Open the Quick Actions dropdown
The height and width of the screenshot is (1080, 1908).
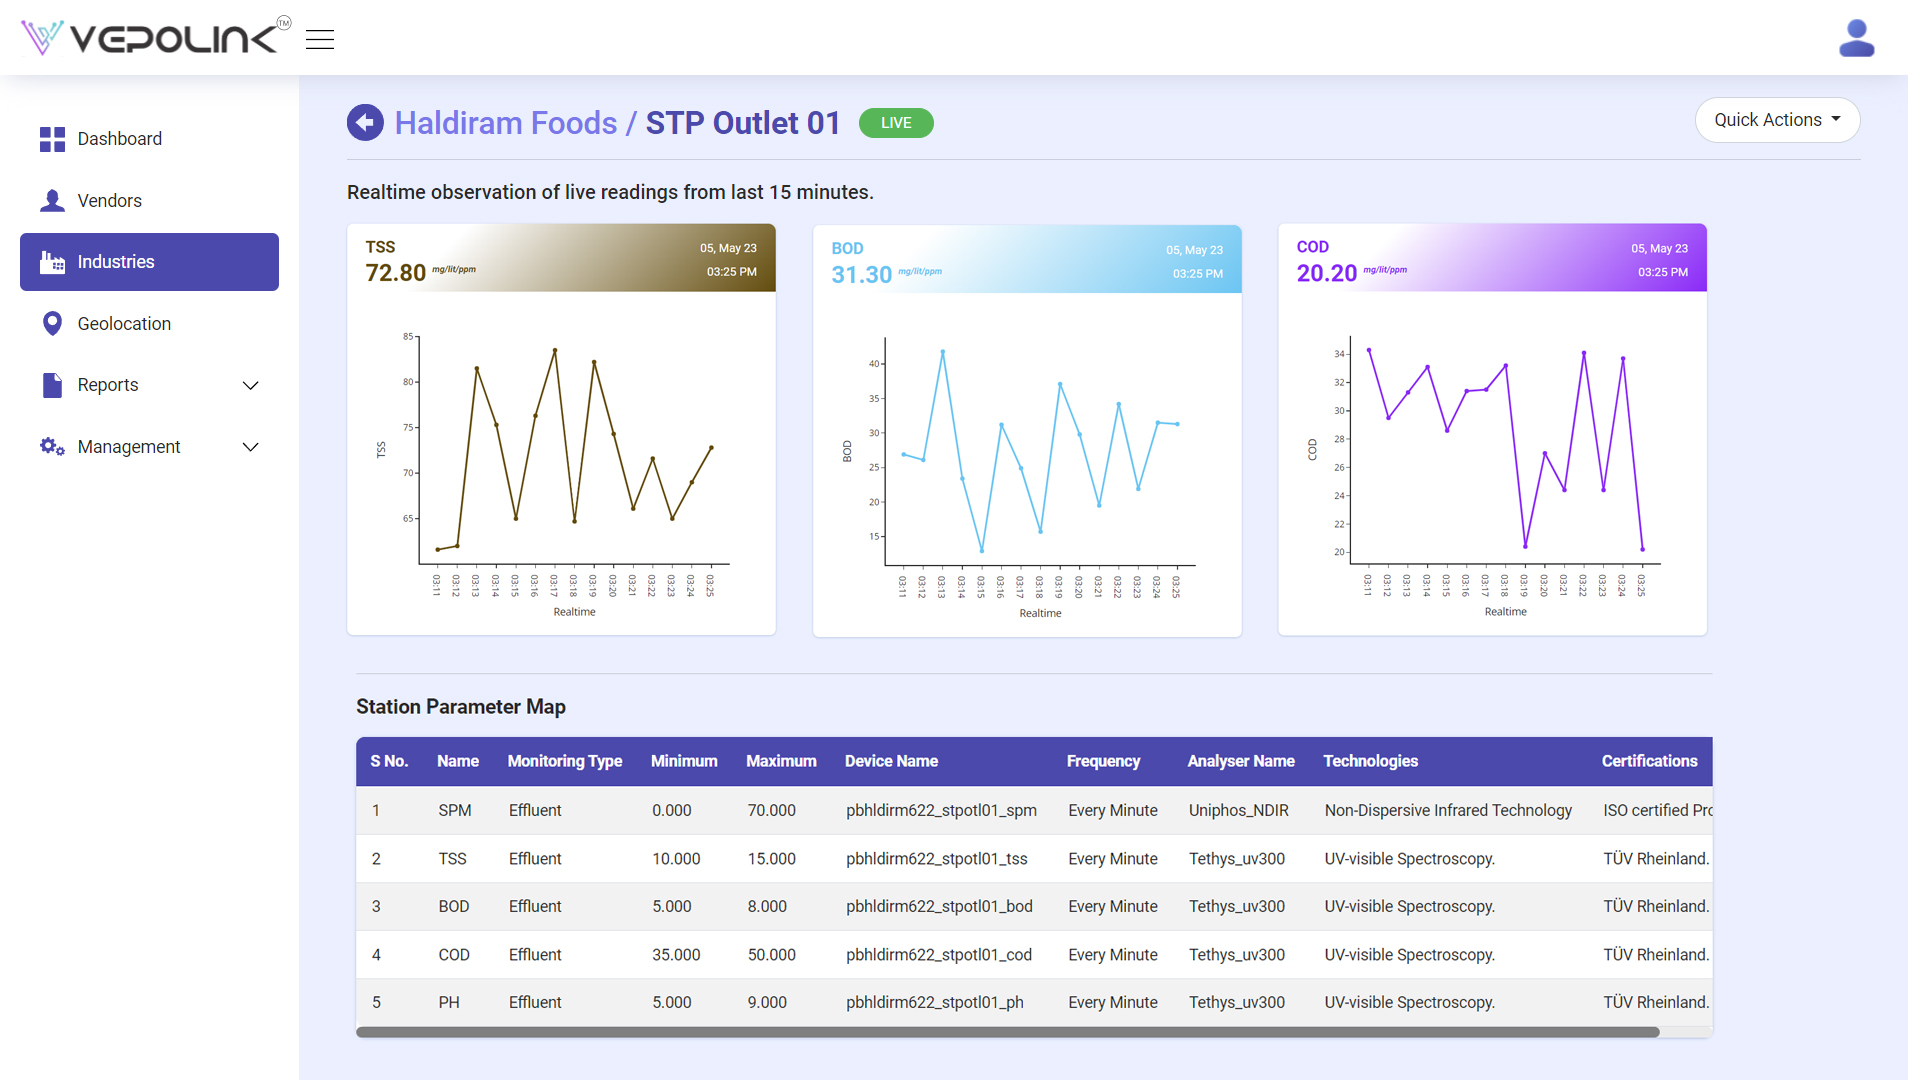(1777, 120)
